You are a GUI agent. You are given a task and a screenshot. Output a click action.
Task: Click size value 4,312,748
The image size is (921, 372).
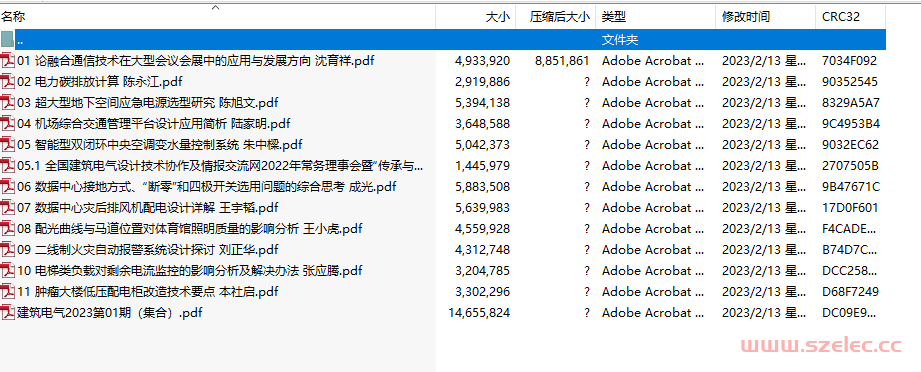click(482, 250)
